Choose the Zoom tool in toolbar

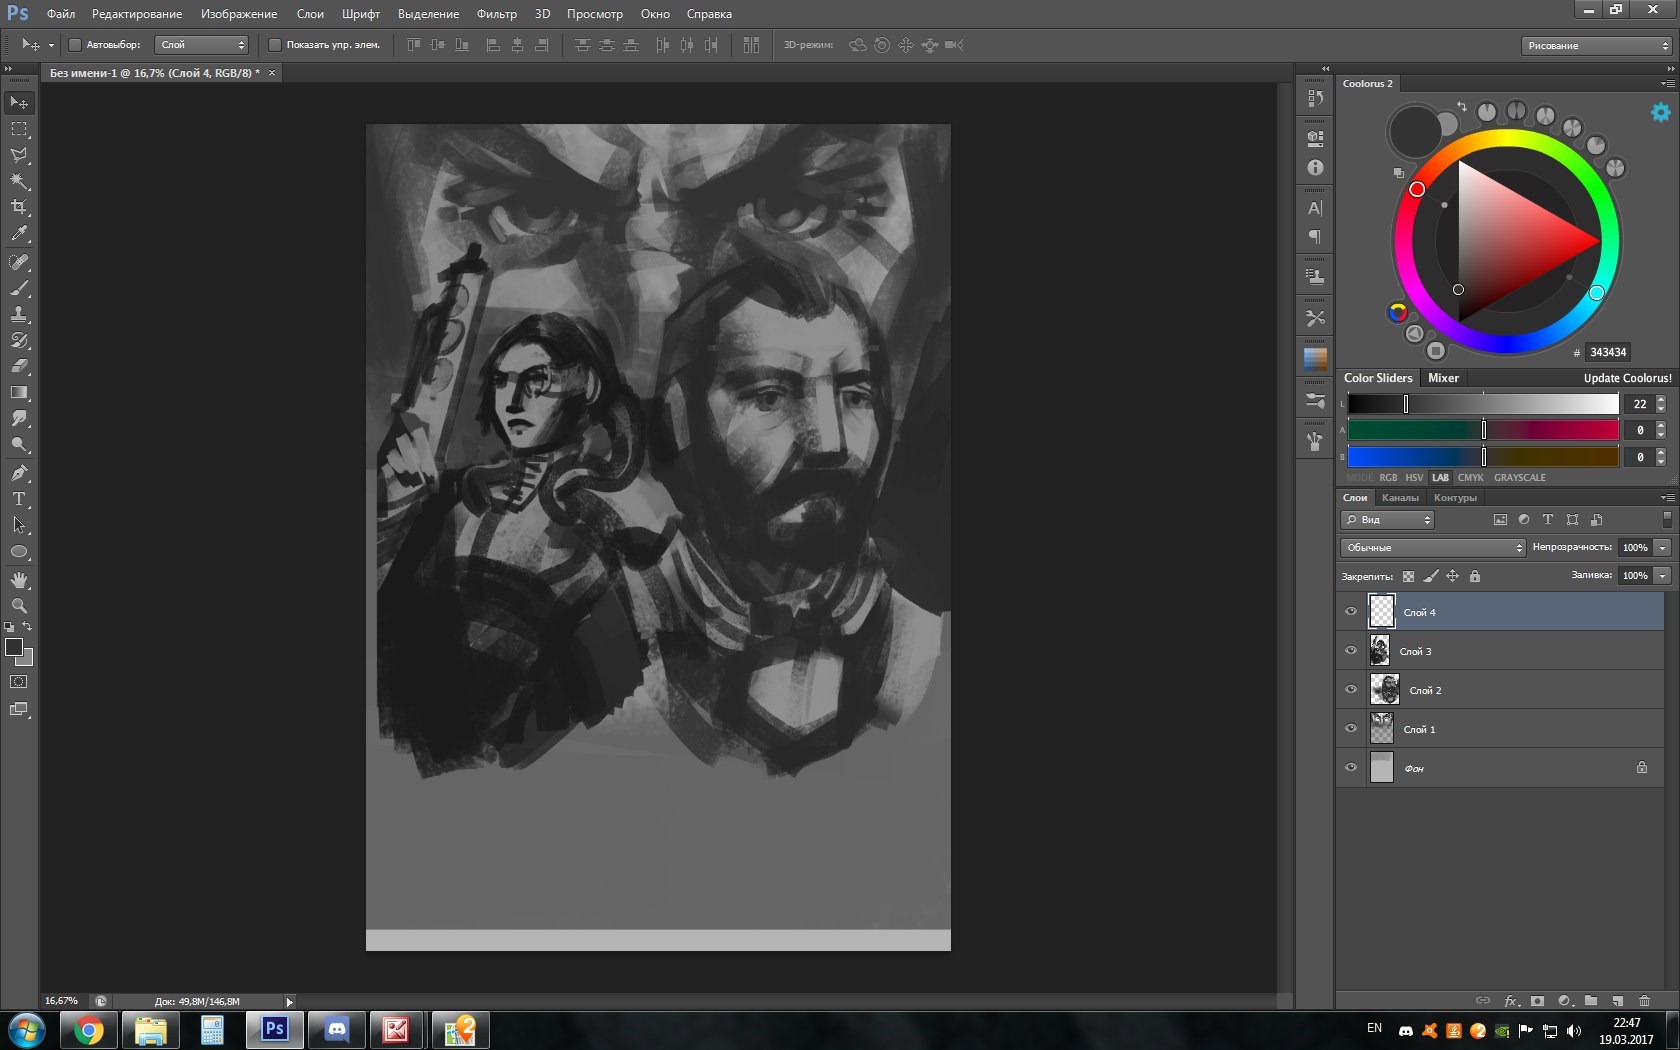click(x=19, y=606)
